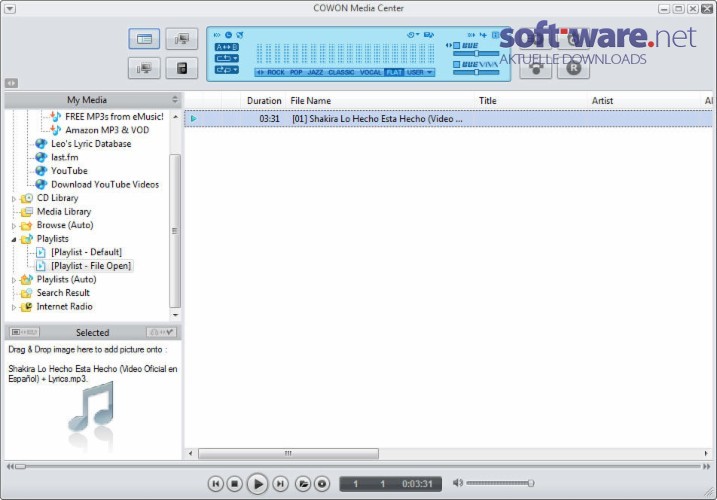Image resolution: width=717 pixels, height=500 pixels.
Task: Select the Shakira Lo Hecho Esta Hecho track row
Action: point(448,119)
